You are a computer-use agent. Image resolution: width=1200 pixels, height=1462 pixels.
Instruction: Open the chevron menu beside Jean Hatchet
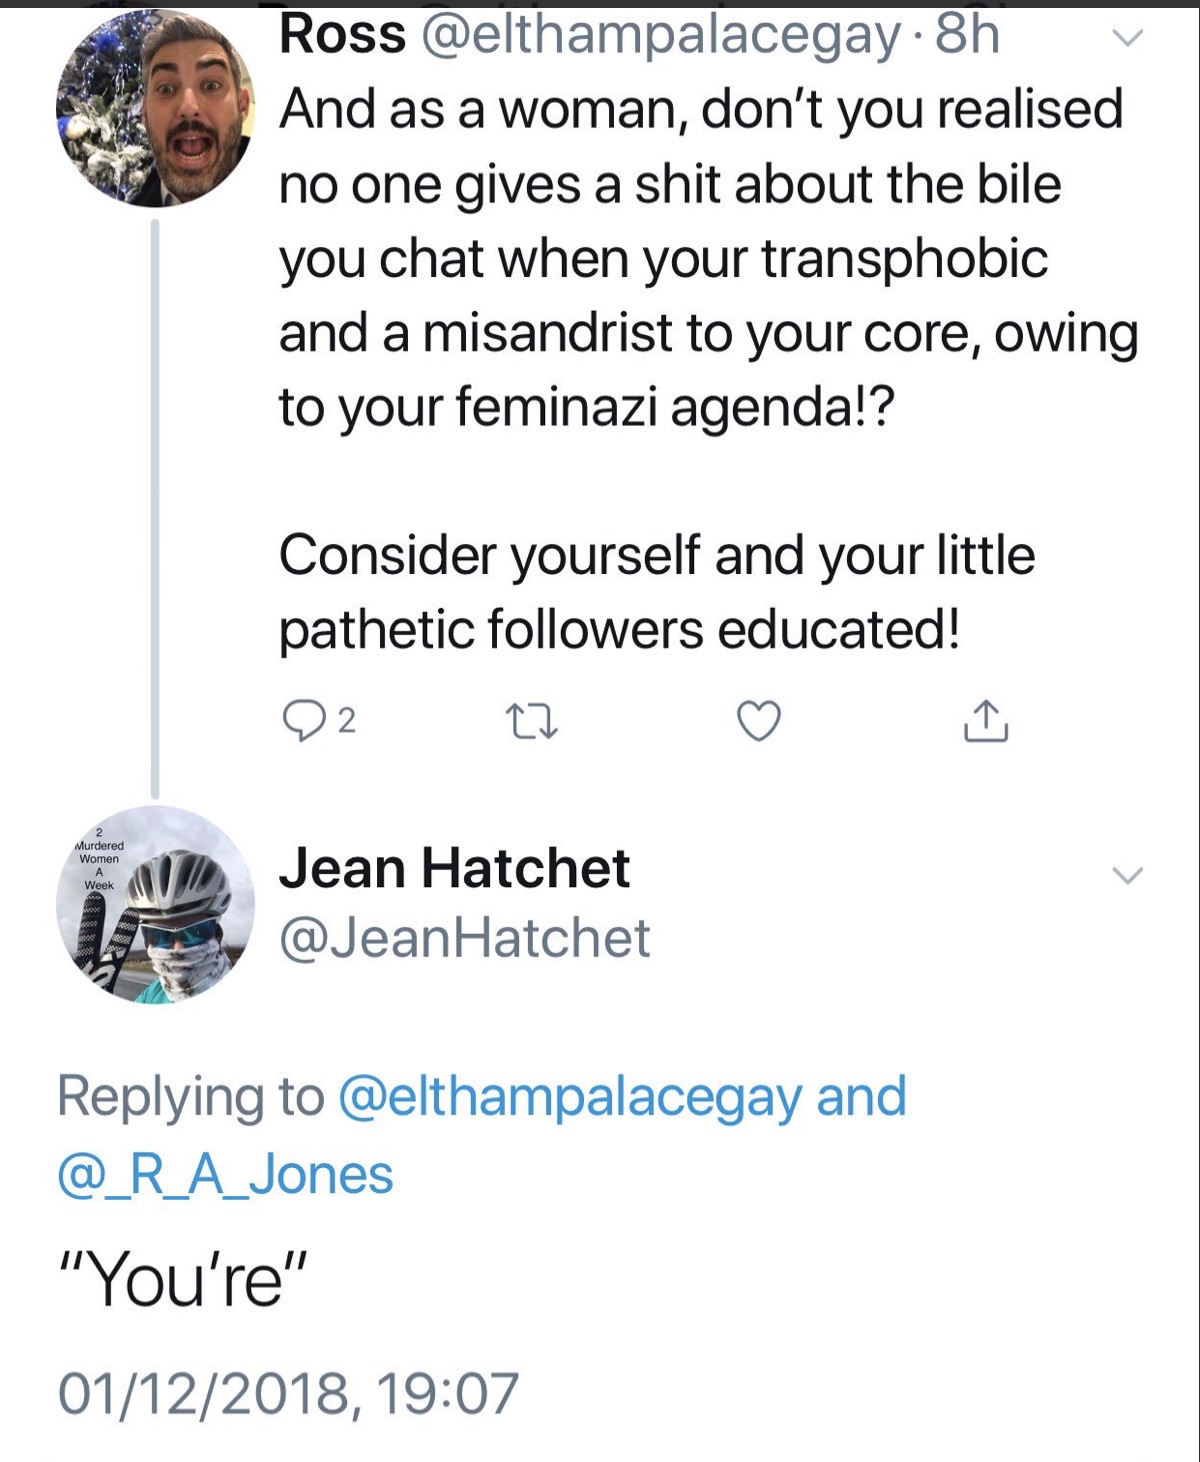[1128, 875]
